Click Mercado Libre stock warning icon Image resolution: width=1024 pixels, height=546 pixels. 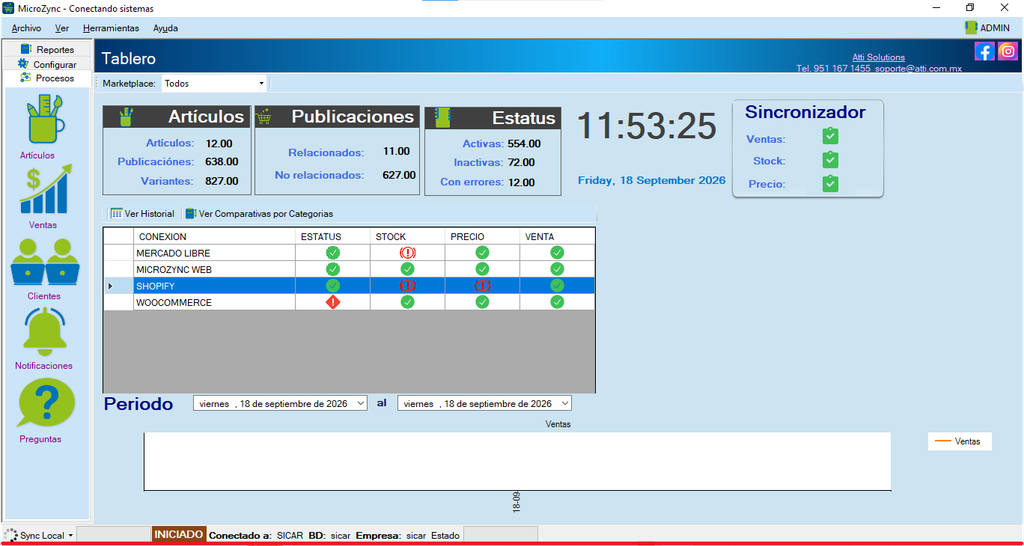click(x=408, y=252)
